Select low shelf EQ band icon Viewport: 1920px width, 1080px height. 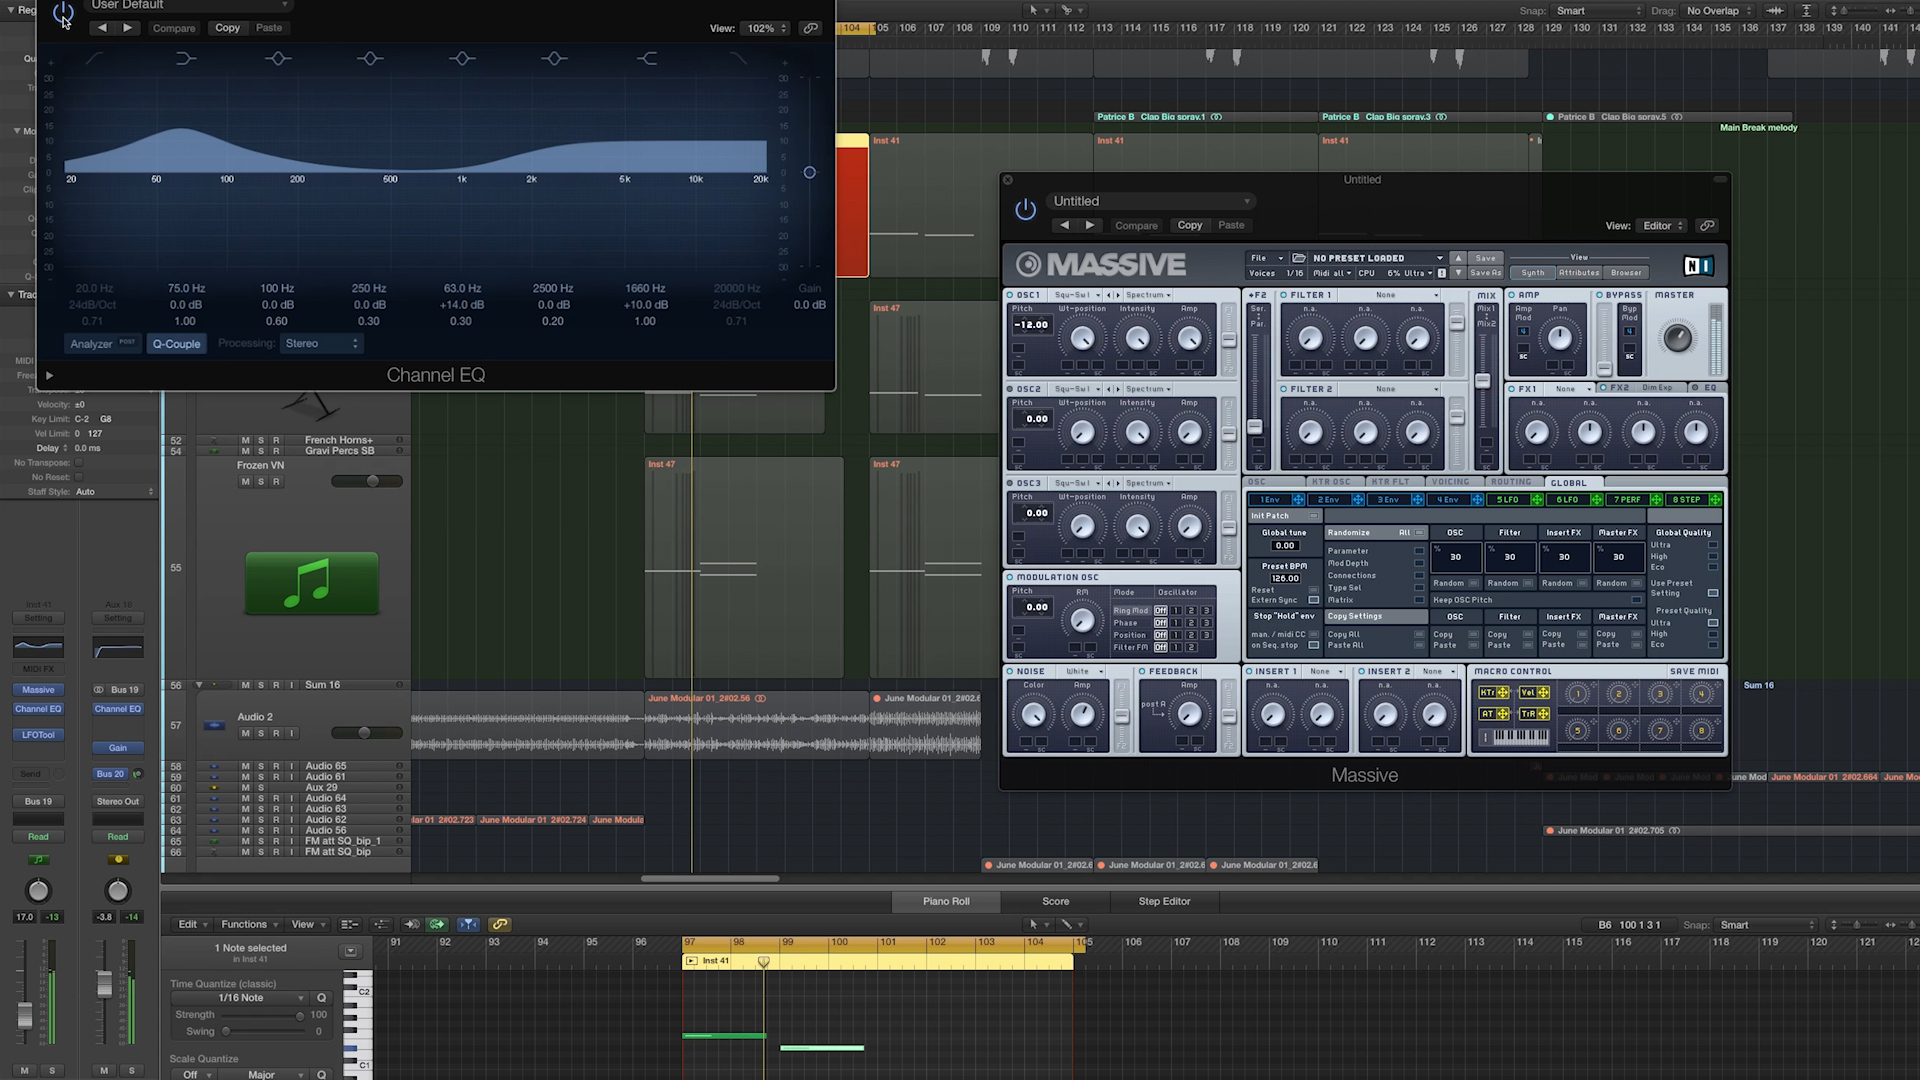click(x=186, y=59)
